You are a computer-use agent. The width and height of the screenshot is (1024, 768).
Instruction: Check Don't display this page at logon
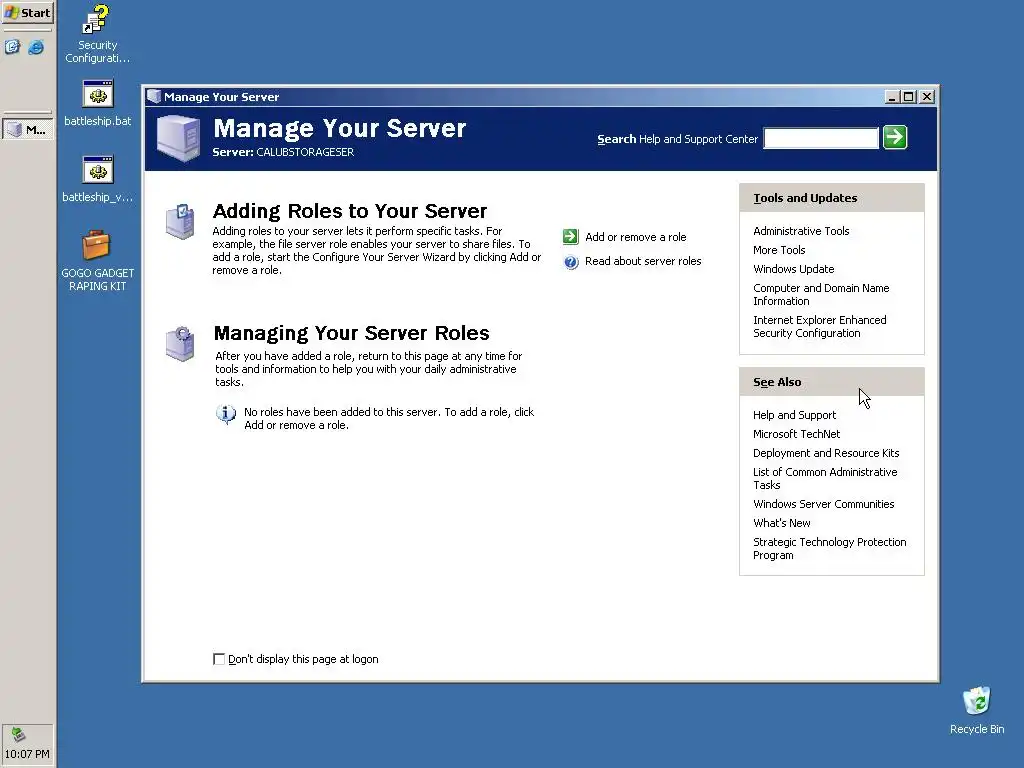(x=219, y=659)
